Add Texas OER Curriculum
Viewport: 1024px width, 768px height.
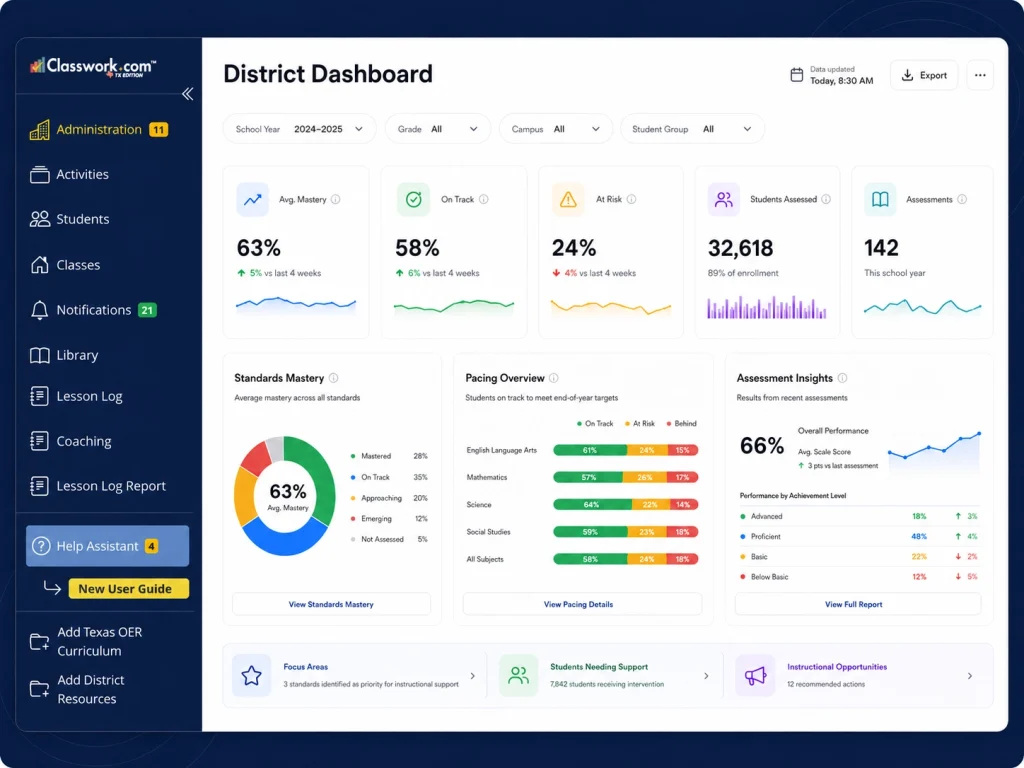[x=86, y=641]
